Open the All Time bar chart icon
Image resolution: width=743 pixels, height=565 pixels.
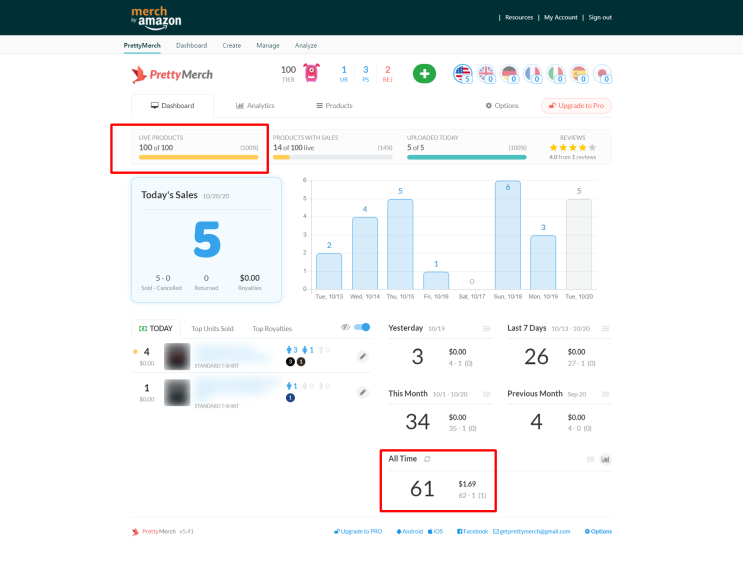(x=605, y=459)
